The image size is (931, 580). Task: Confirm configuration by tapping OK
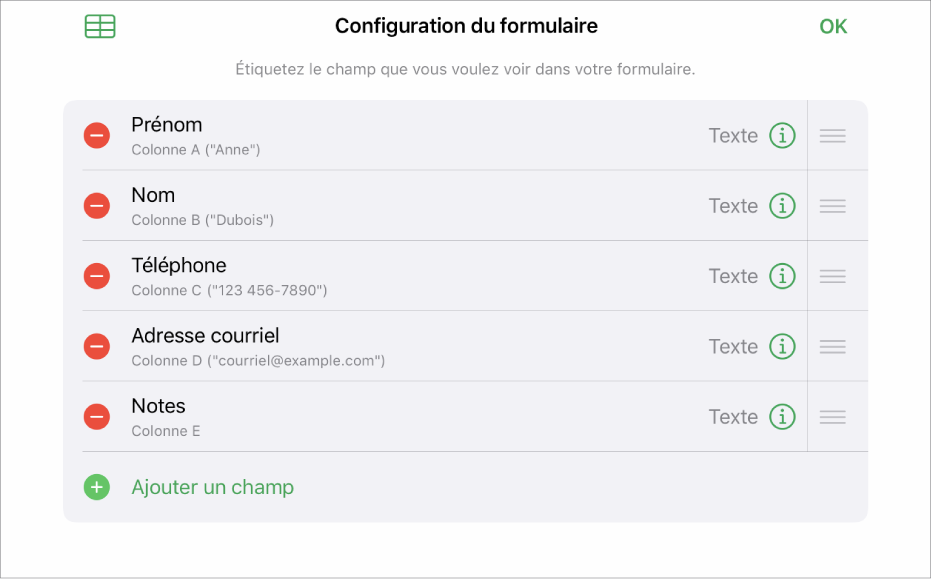point(833,25)
